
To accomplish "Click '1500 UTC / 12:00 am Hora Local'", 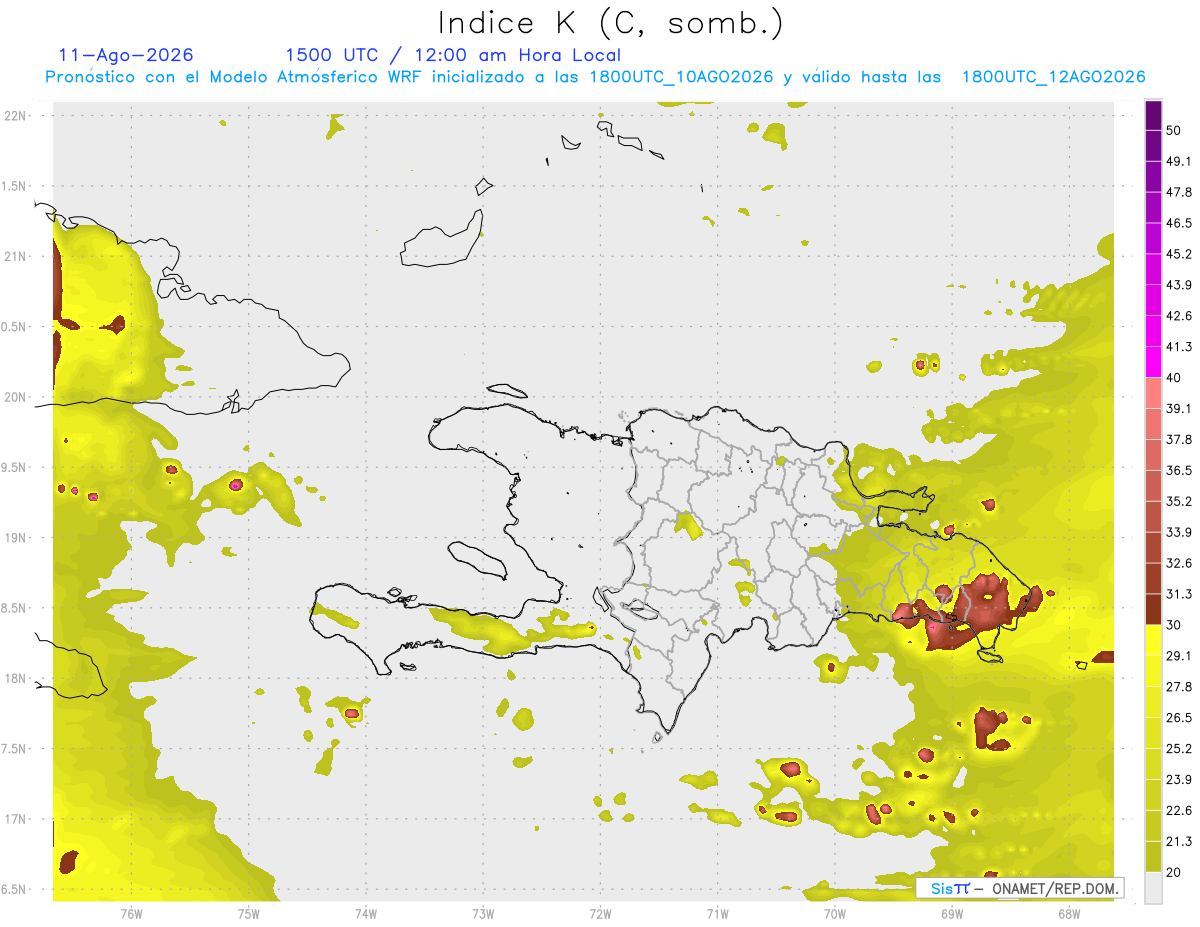I will click(x=453, y=55).
